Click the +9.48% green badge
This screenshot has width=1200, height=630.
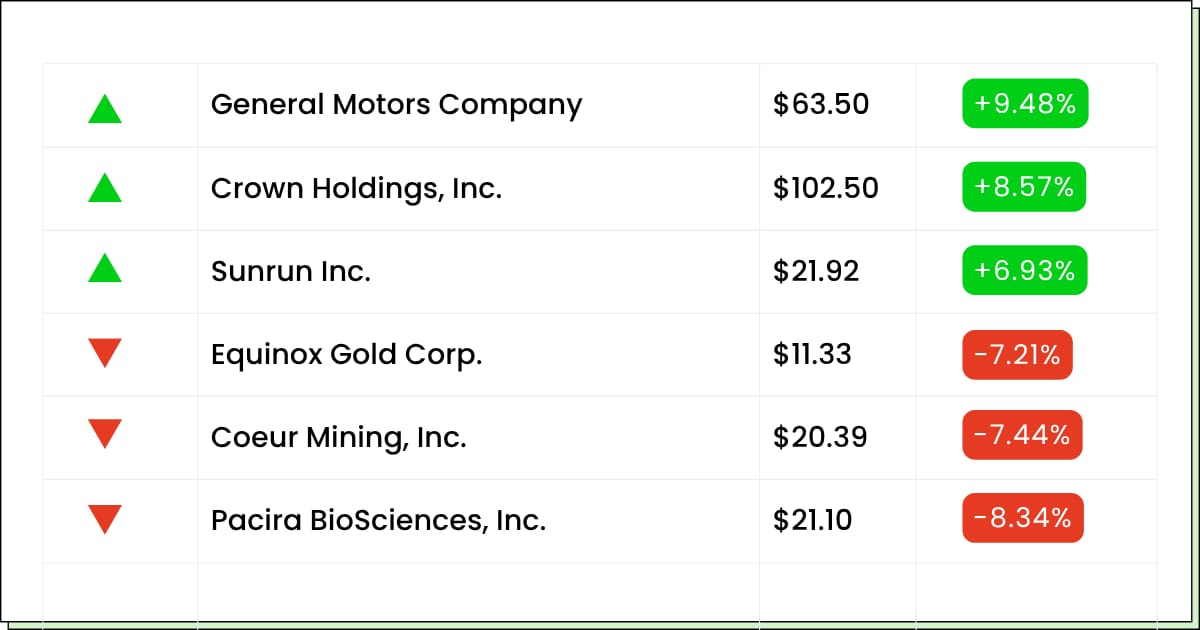(1025, 104)
